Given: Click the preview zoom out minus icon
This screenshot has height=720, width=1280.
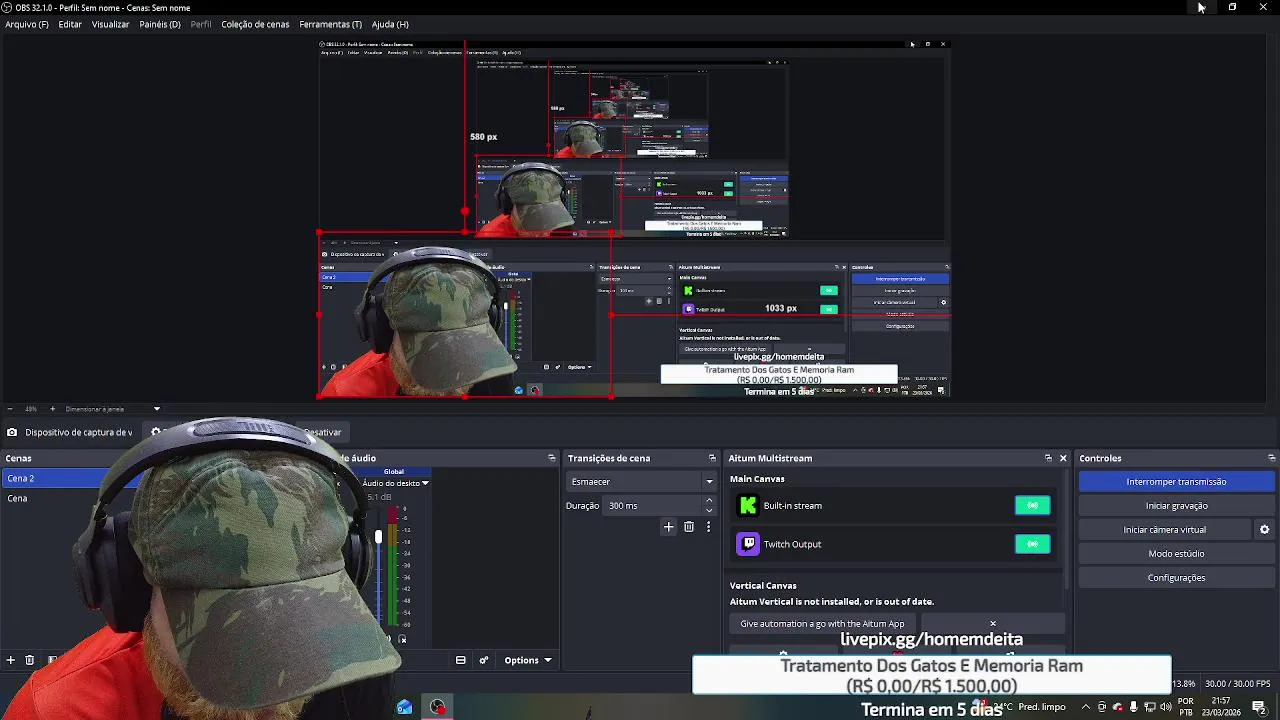Looking at the screenshot, I should tap(9, 409).
